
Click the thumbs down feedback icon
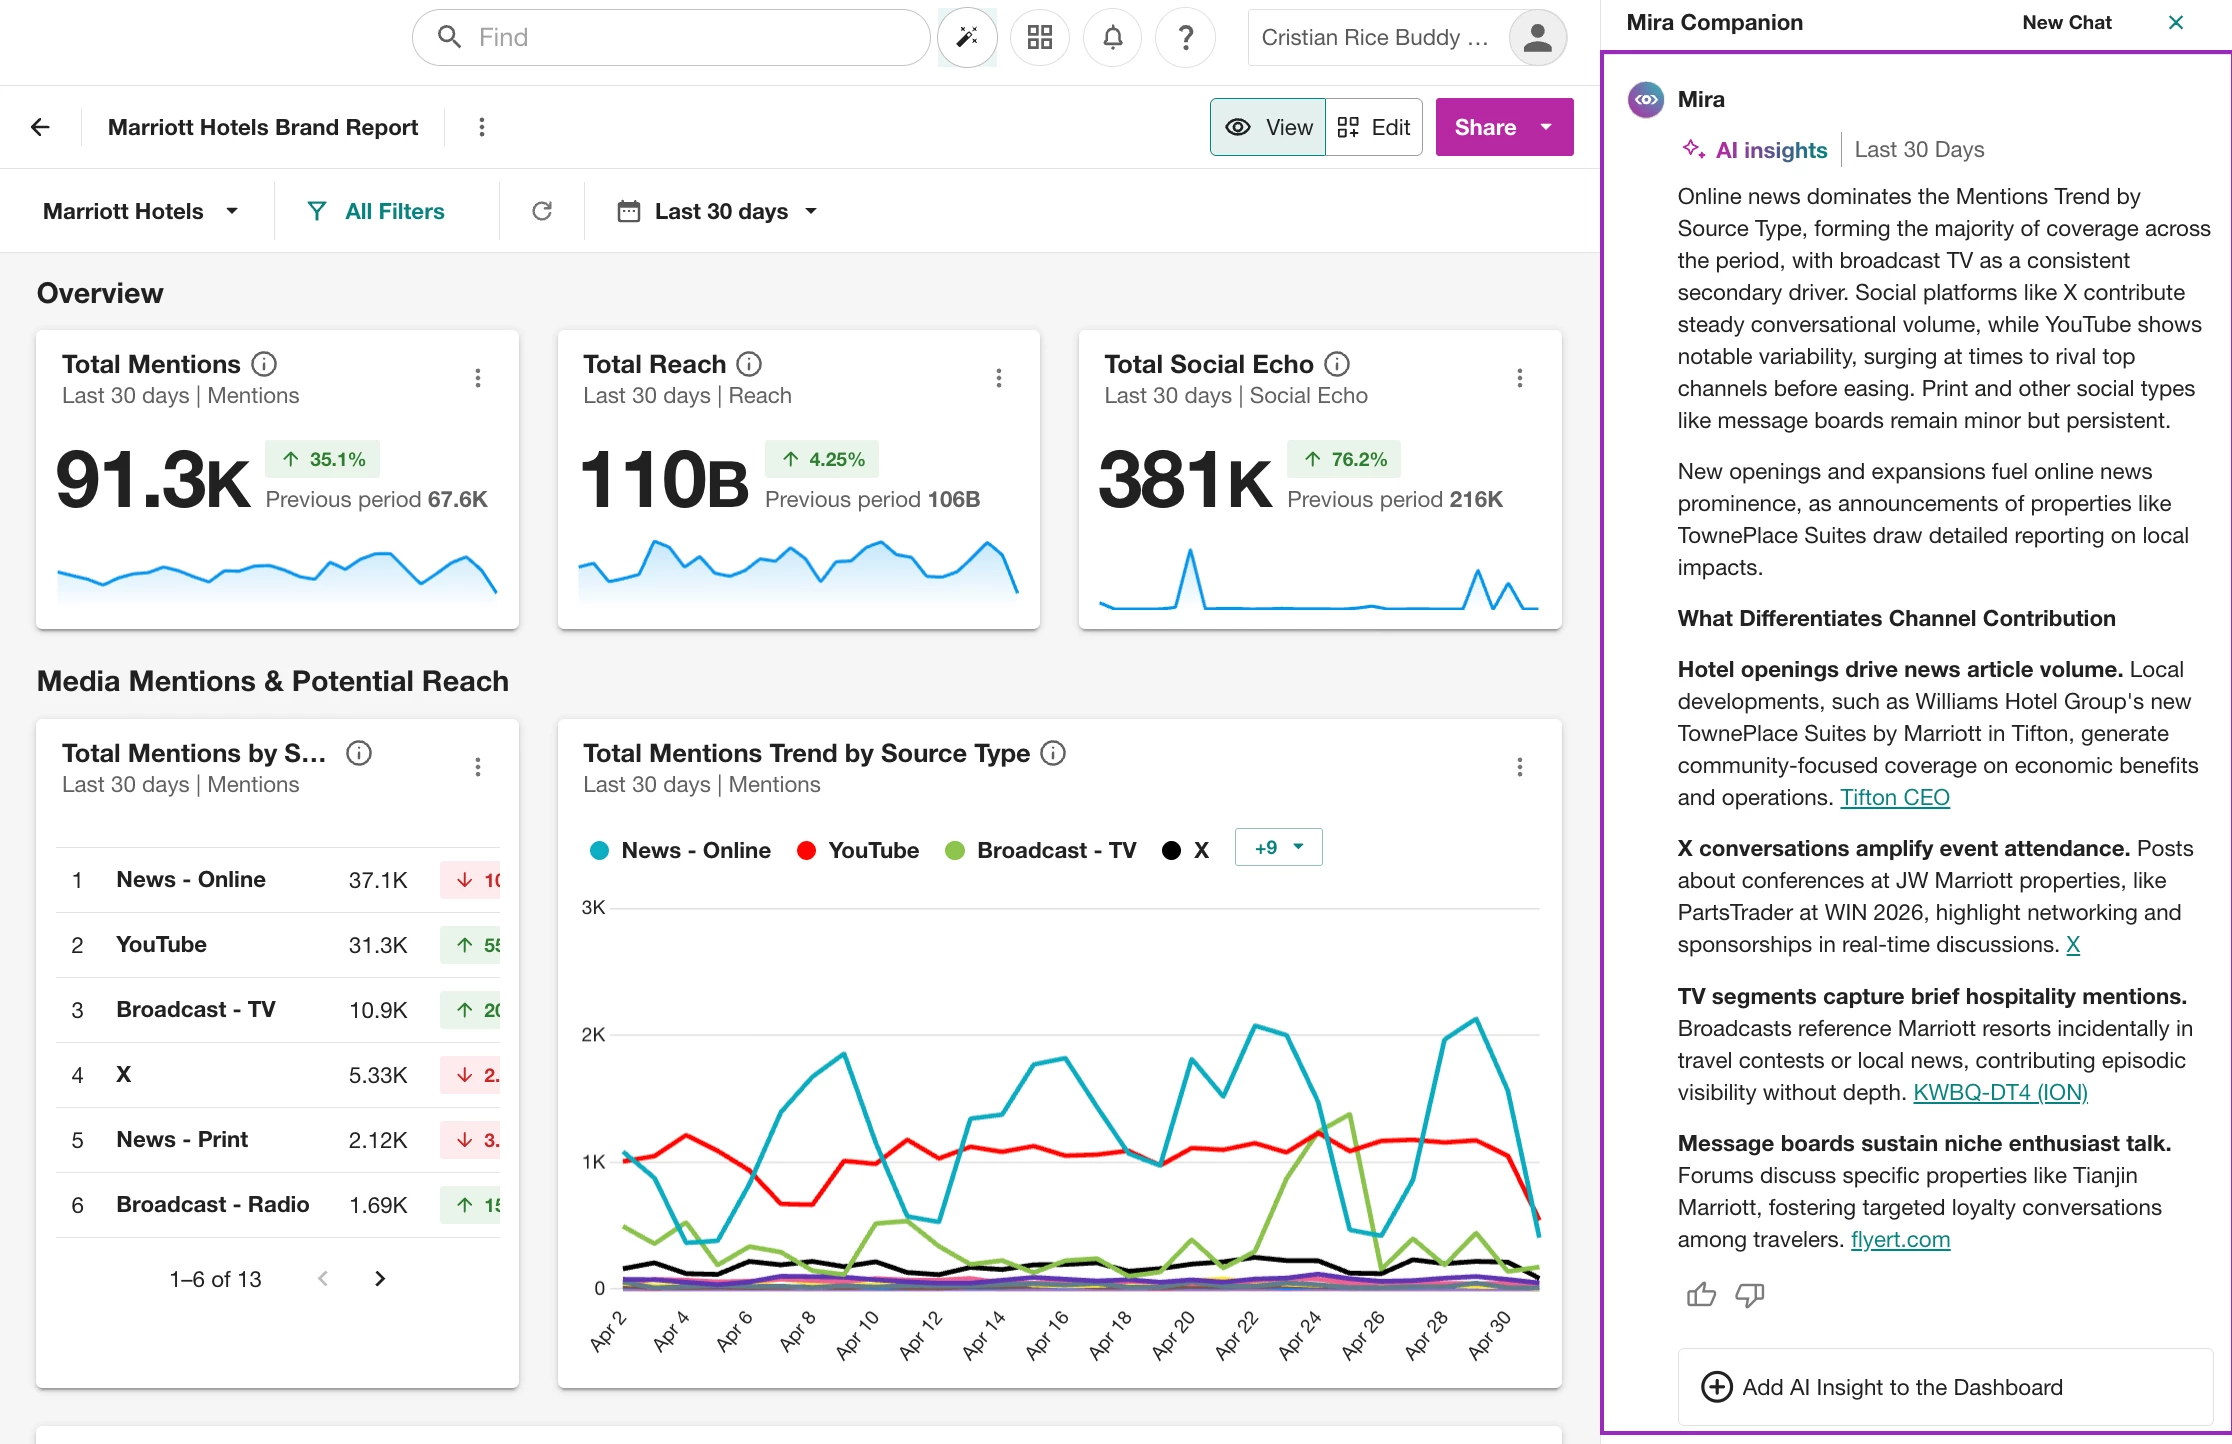pyautogui.click(x=1749, y=1295)
